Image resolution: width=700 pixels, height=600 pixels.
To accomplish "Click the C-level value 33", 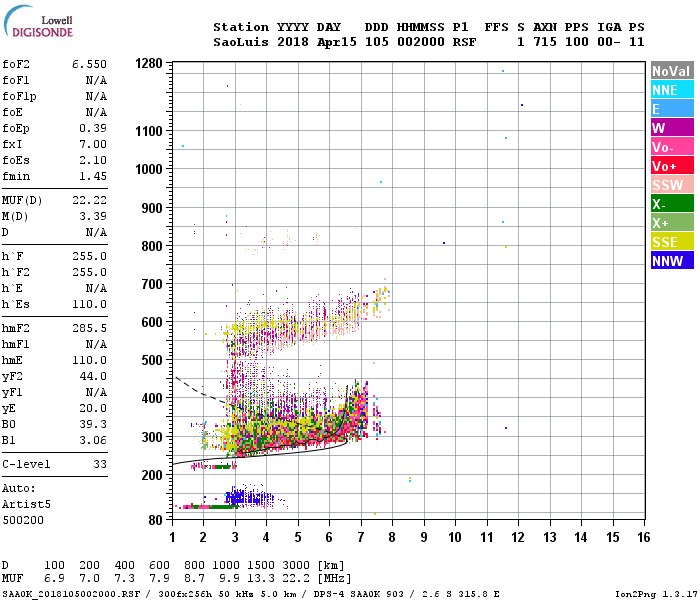I will coord(100,464).
